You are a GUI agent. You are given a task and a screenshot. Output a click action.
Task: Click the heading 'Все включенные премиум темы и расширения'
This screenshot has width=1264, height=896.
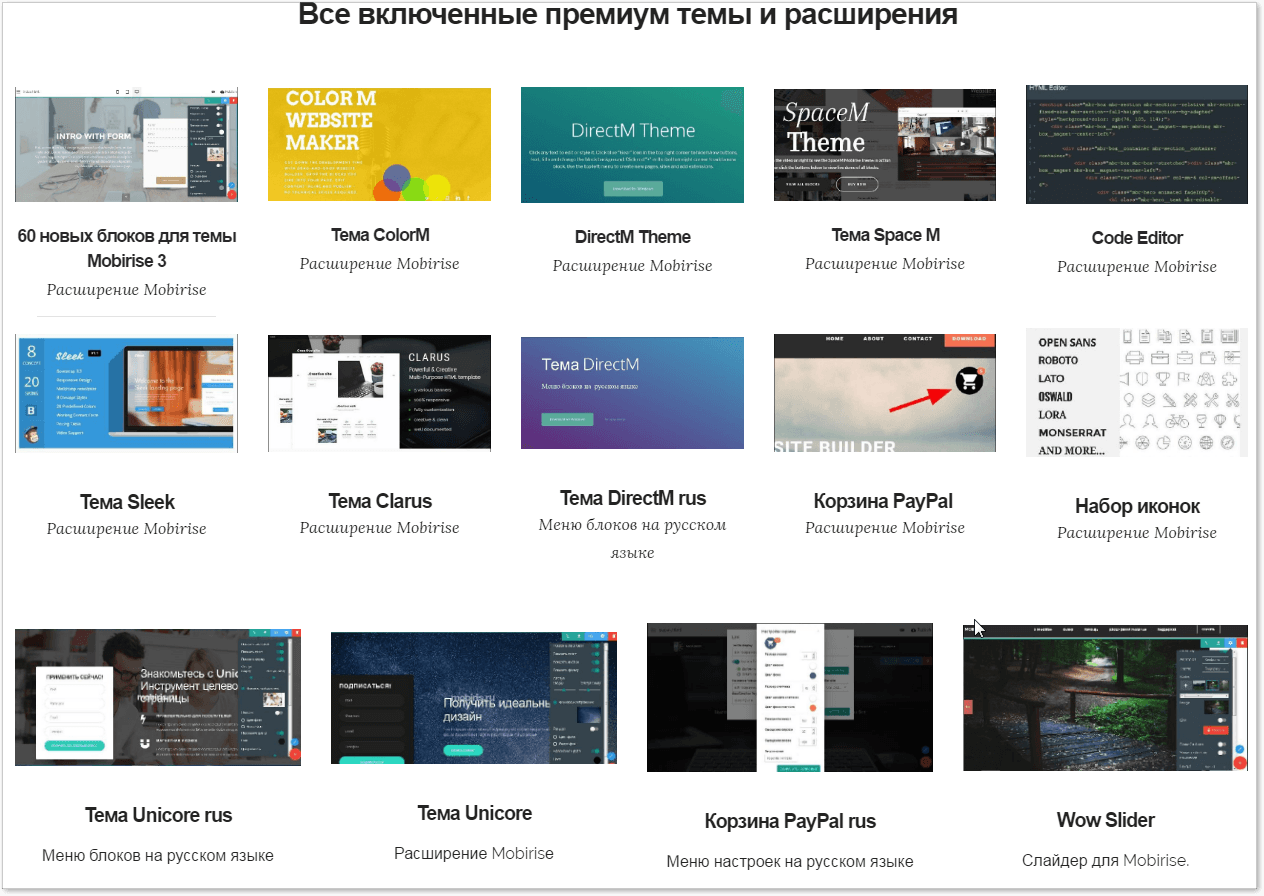(x=628, y=16)
